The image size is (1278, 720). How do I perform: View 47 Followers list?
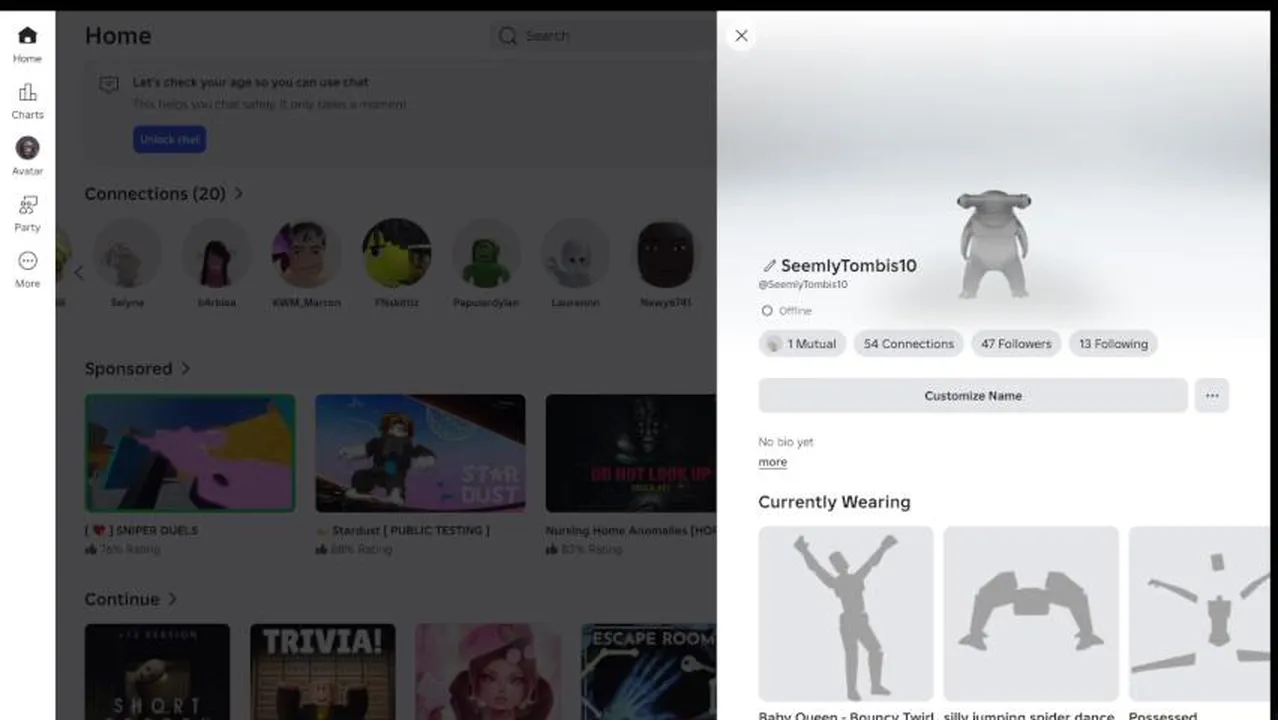point(1016,344)
